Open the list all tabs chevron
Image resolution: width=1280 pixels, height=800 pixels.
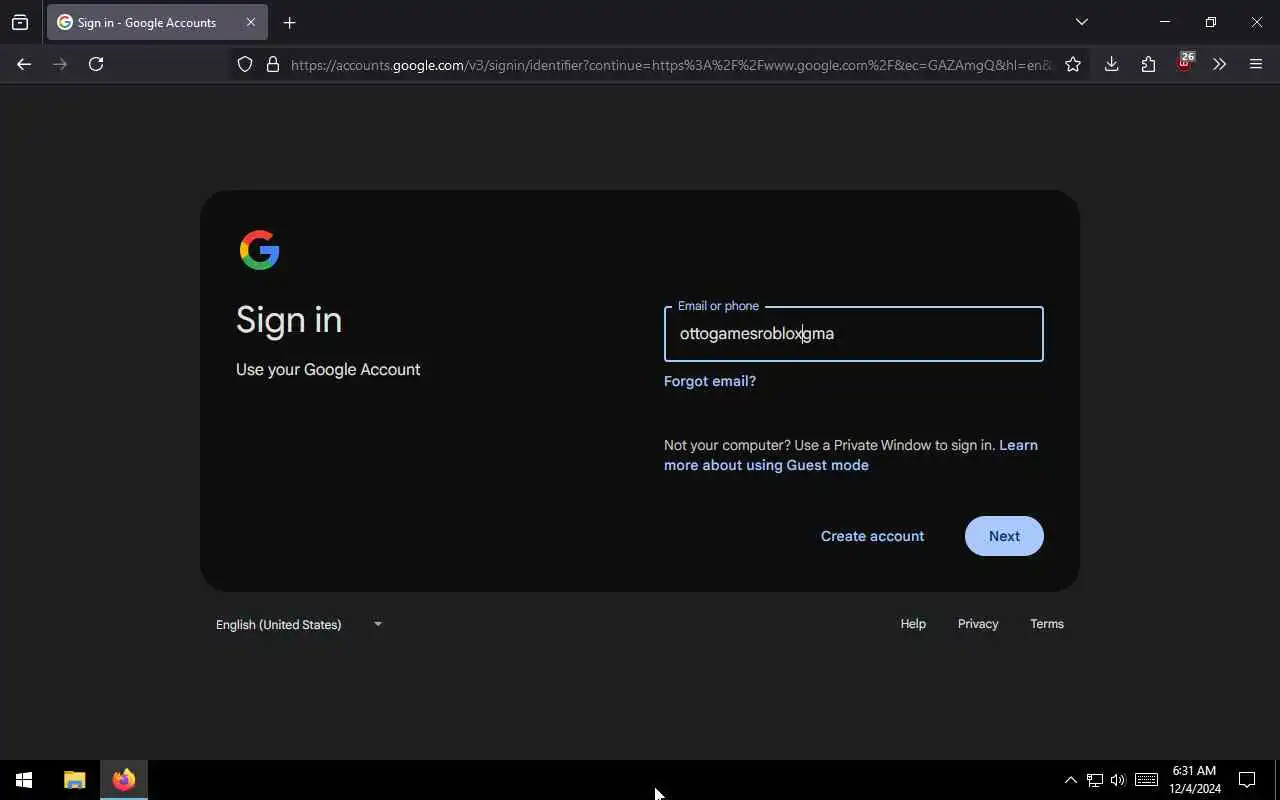(1081, 22)
